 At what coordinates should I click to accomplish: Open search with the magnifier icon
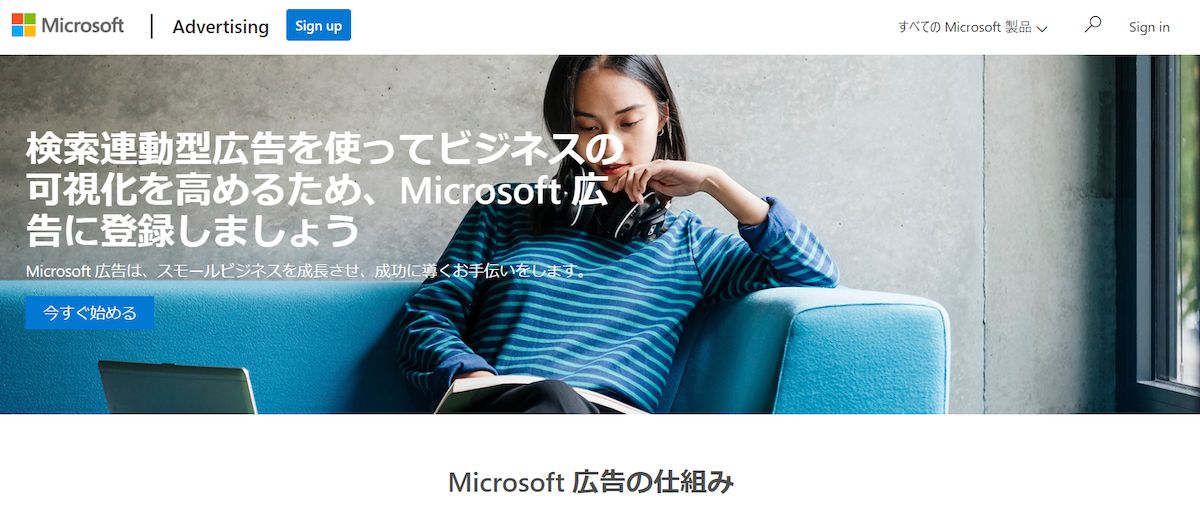pos(1093,24)
